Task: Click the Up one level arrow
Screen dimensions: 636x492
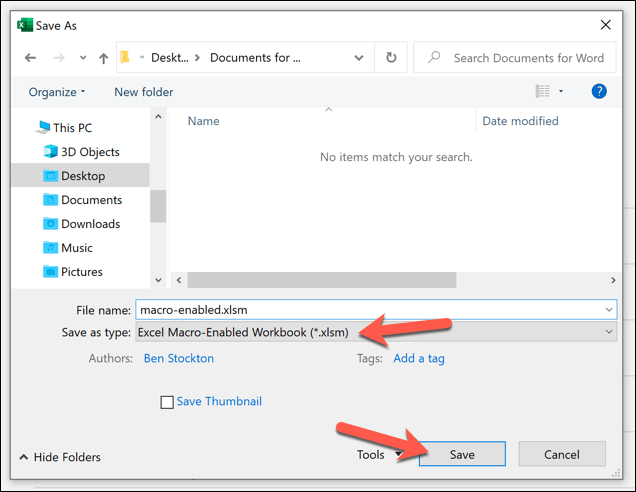Action: point(103,58)
